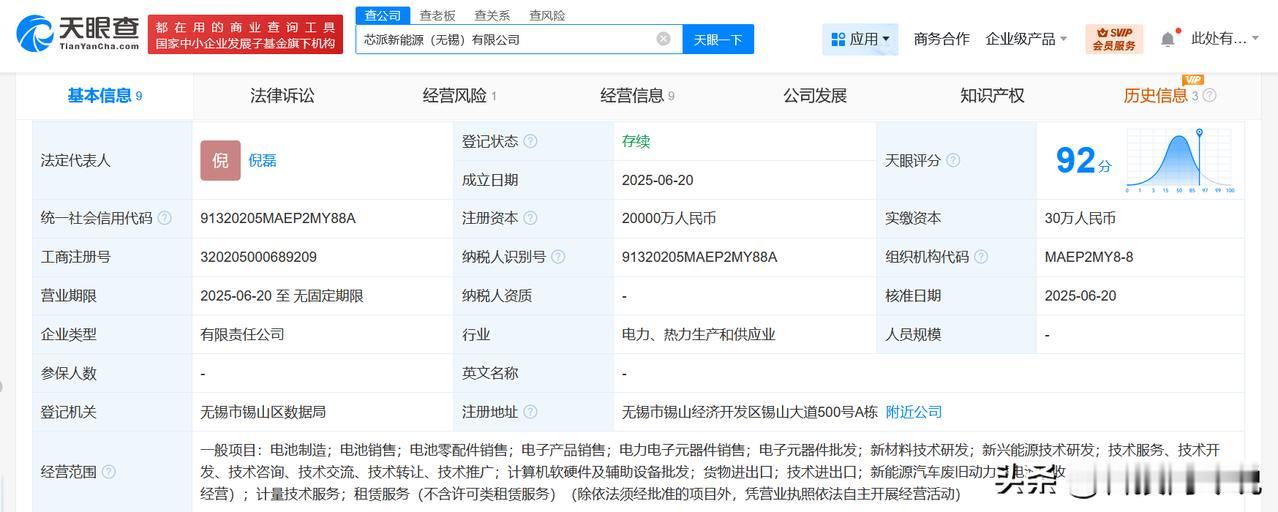Click industry 电力、热力生产和供应业

(x=698, y=335)
